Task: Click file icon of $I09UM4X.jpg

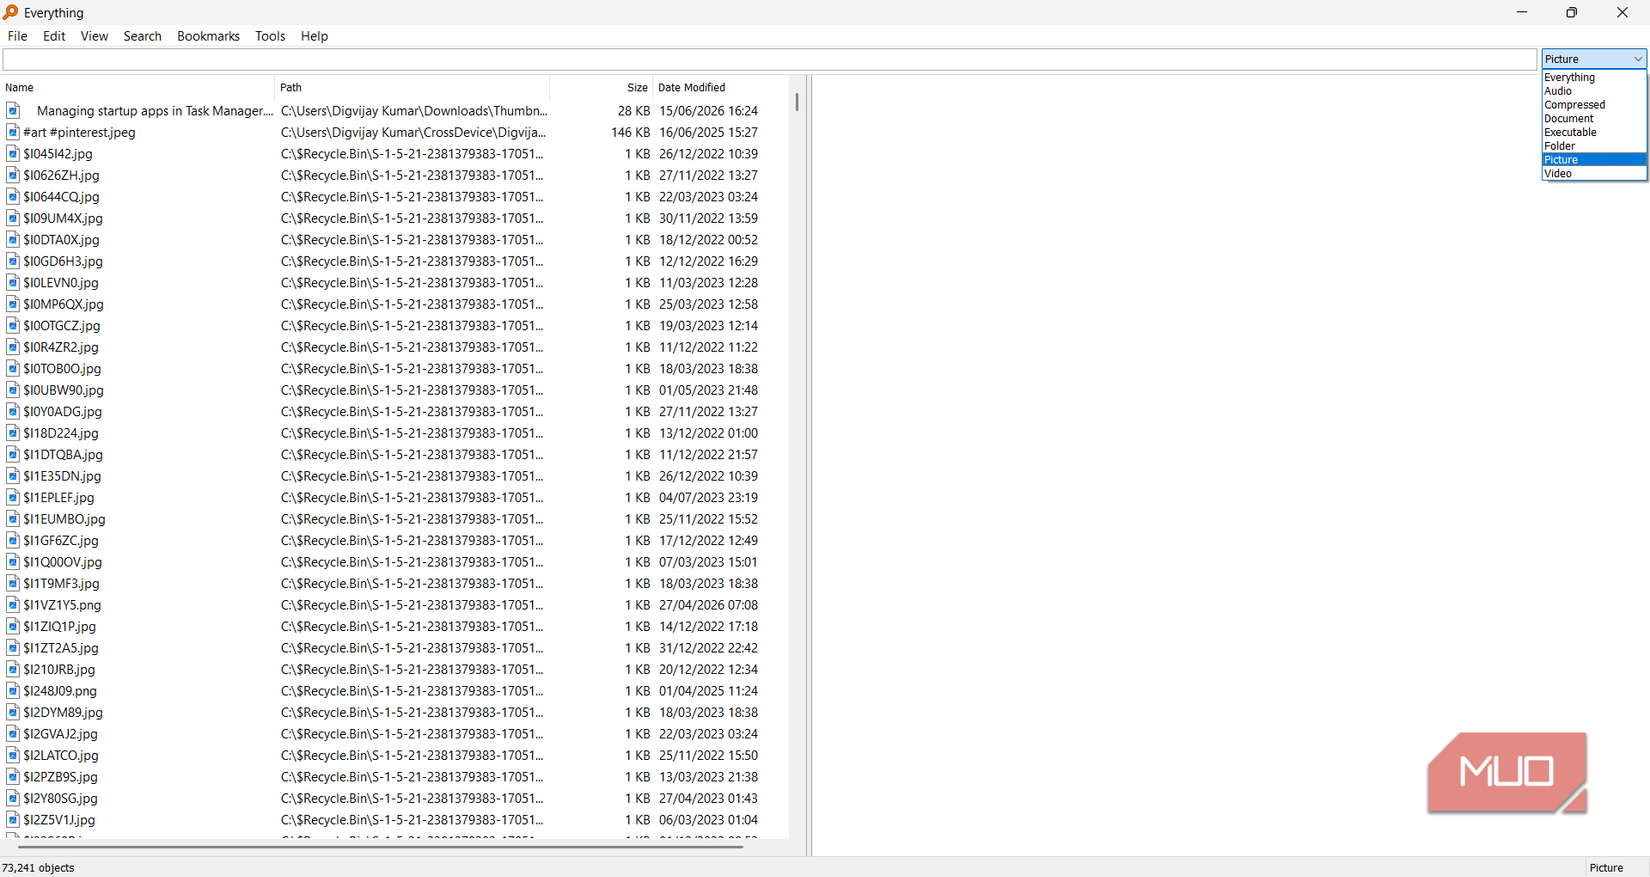Action: (13, 218)
